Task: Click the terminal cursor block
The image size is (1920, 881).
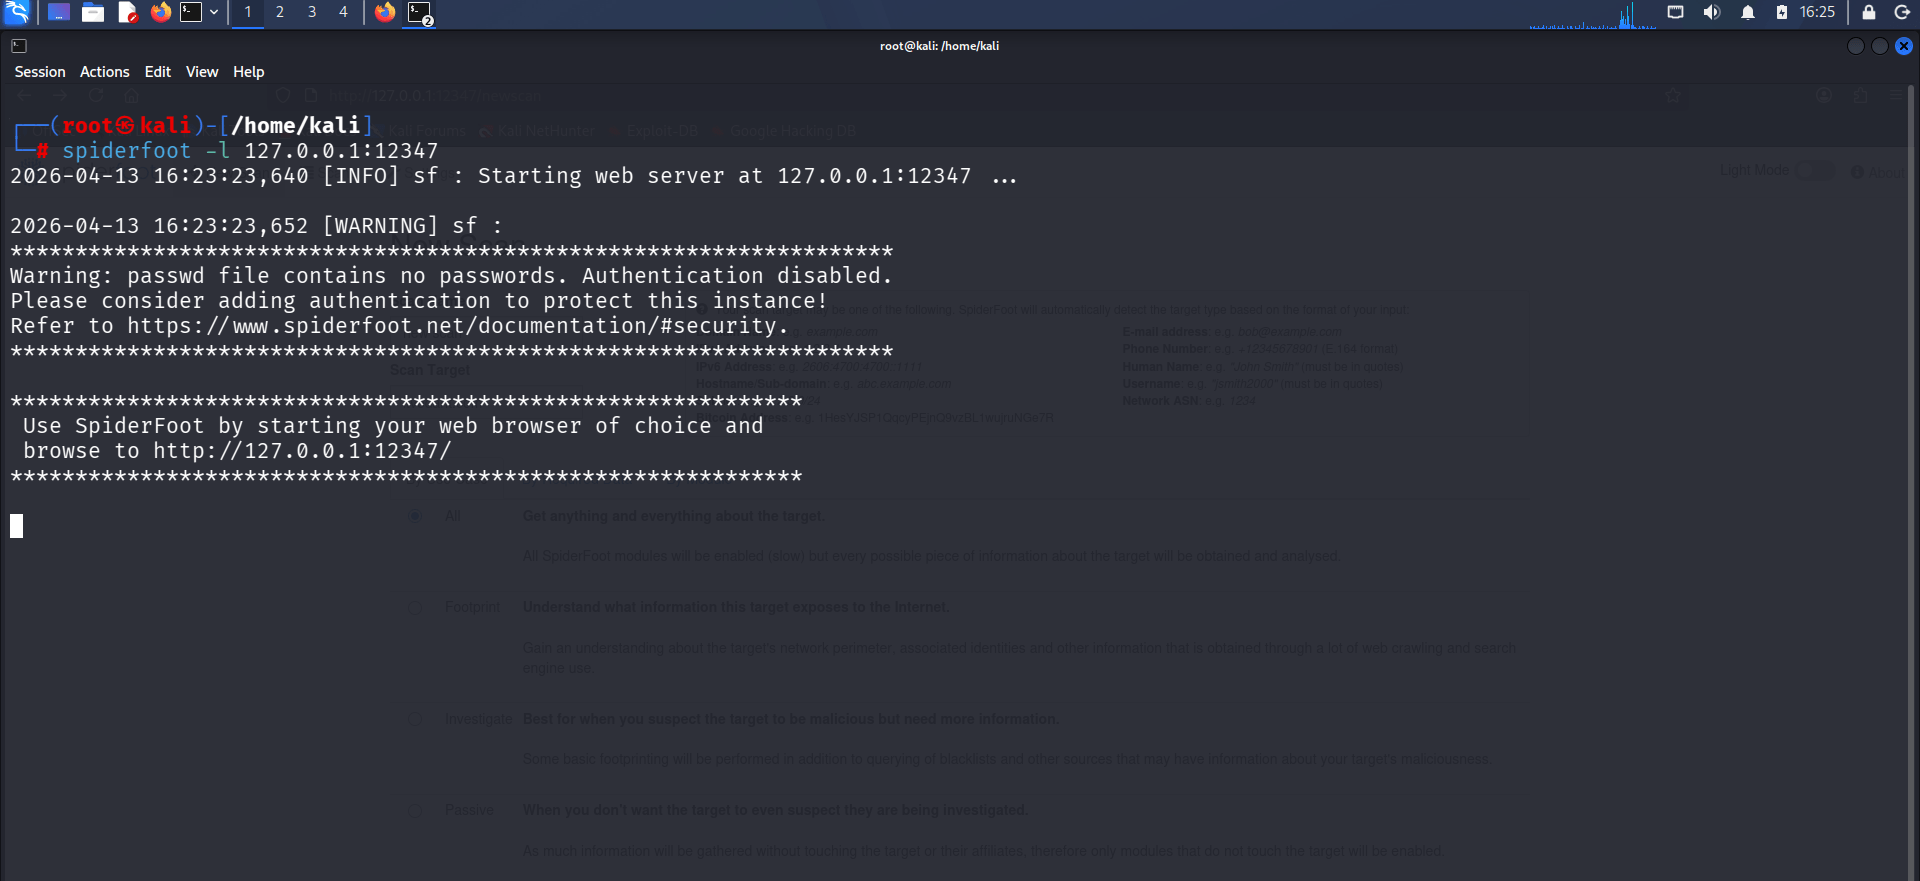Action: coord(17,526)
